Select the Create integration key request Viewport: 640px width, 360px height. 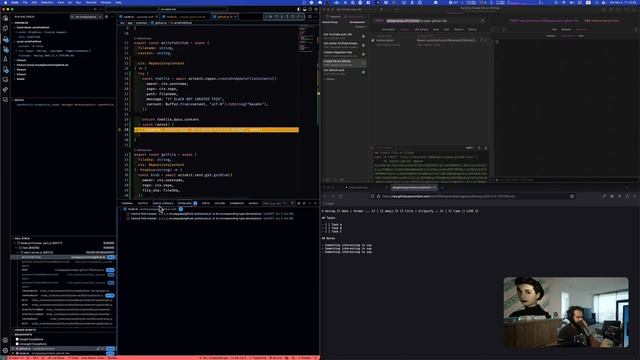coord(344,53)
